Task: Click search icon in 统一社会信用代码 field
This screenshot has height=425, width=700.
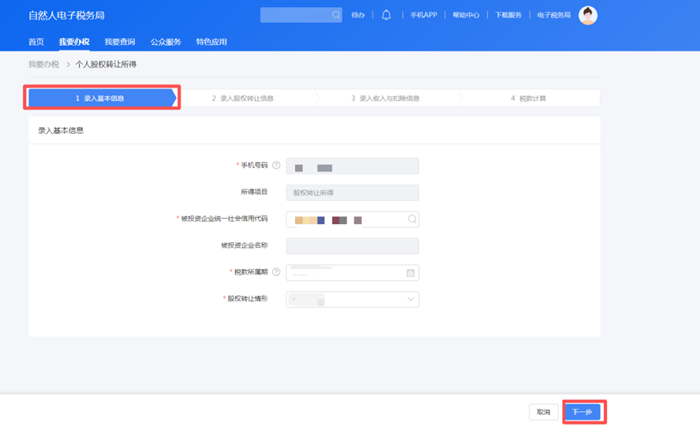Action: [x=410, y=219]
